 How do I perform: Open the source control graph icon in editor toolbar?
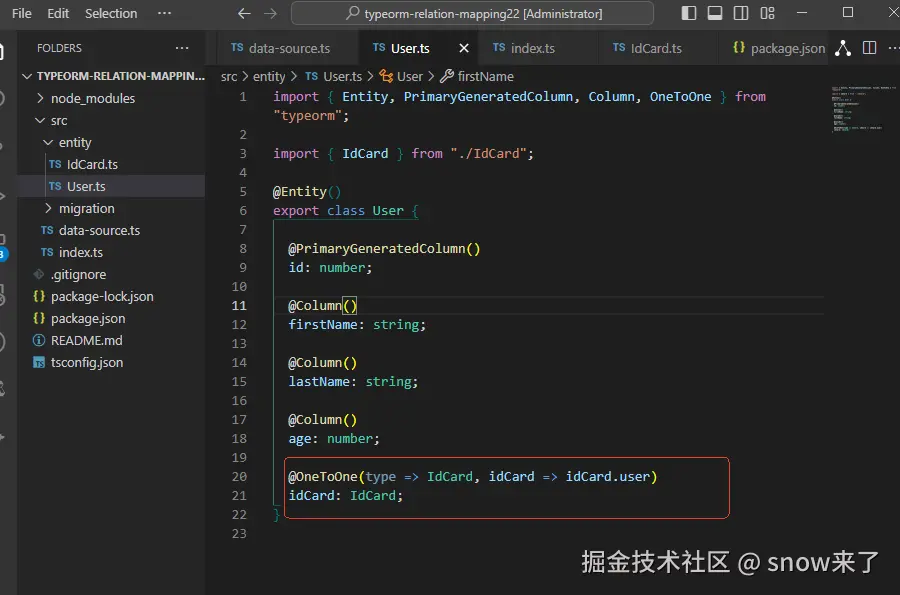tap(843, 48)
